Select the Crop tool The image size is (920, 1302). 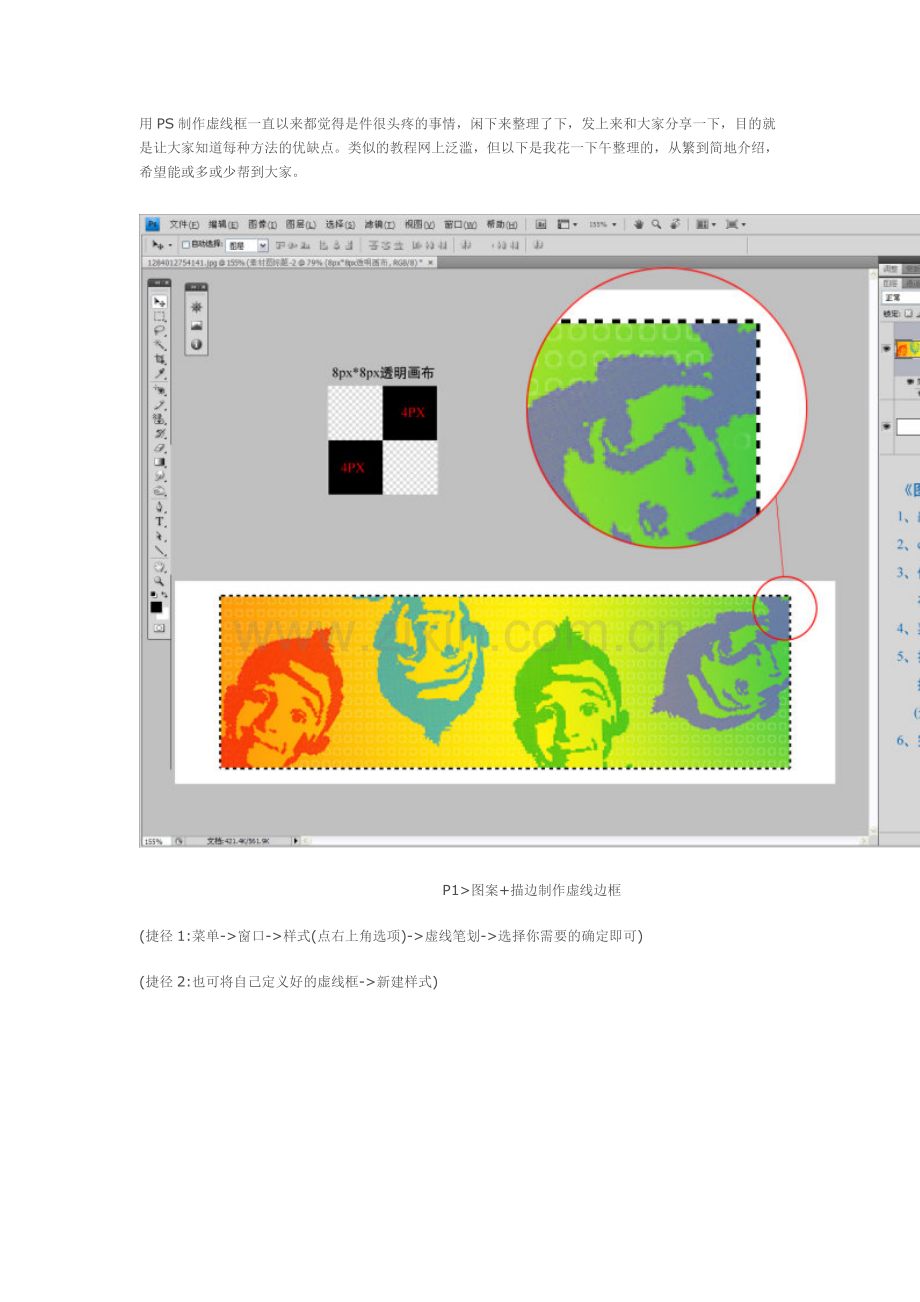tap(159, 358)
